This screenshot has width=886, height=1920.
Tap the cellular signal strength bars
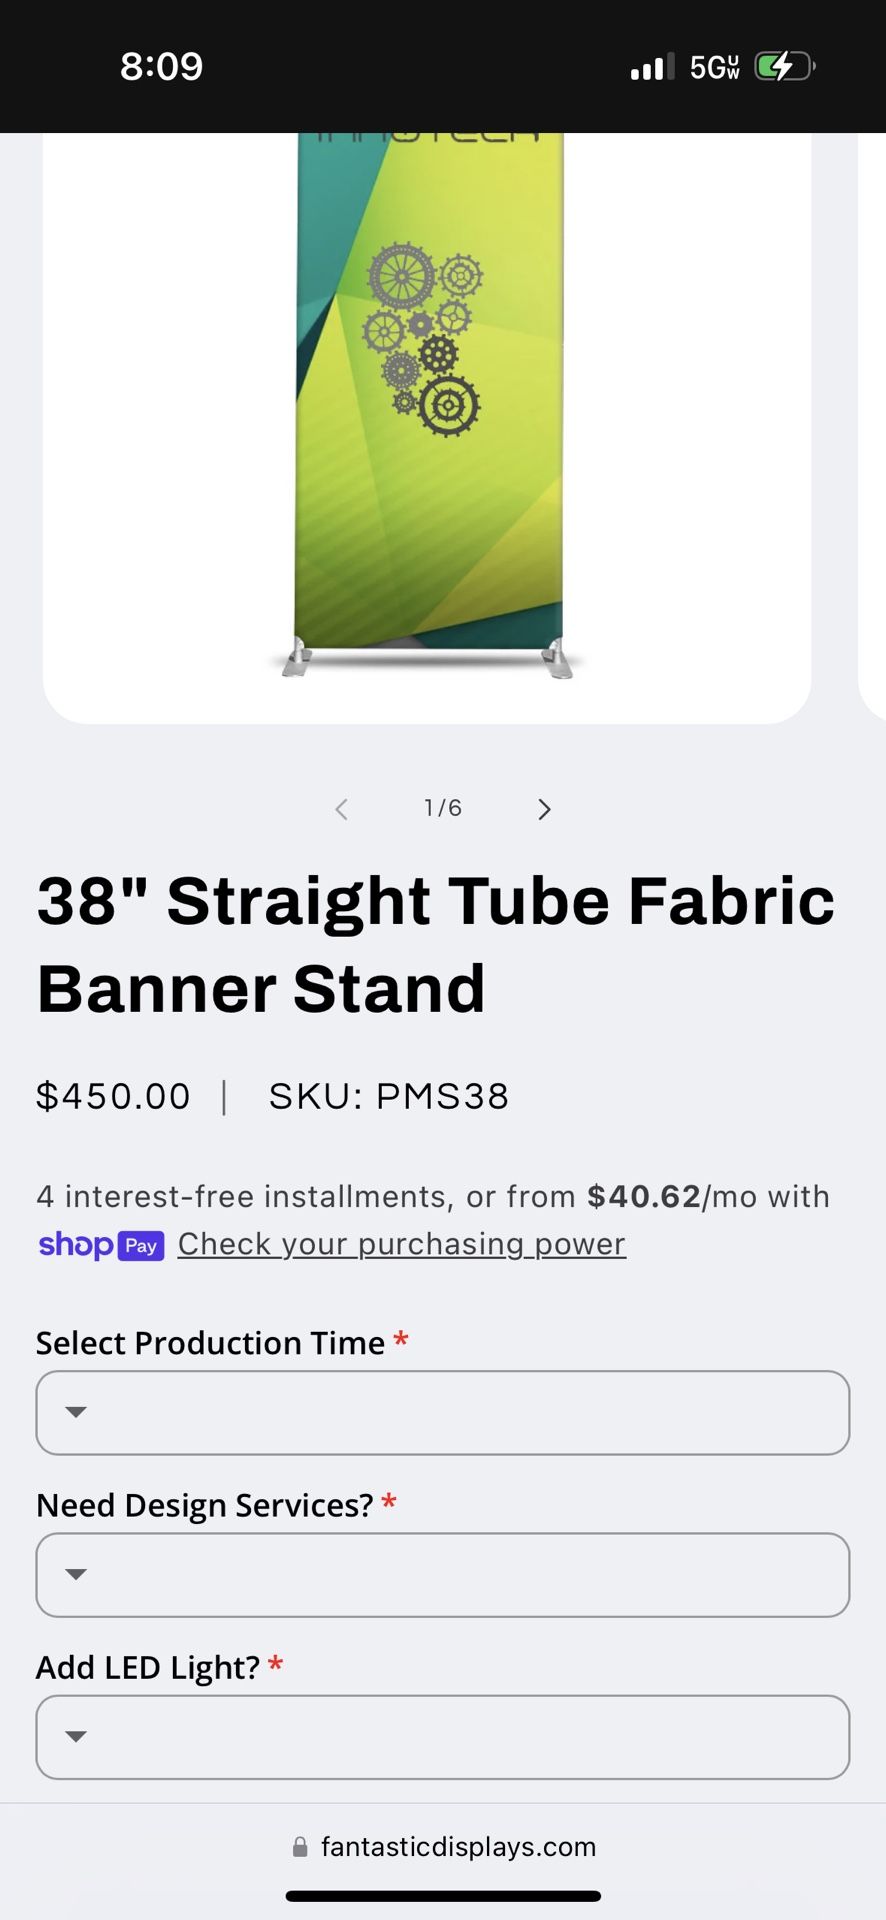pyautogui.click(x=652, y=67)
